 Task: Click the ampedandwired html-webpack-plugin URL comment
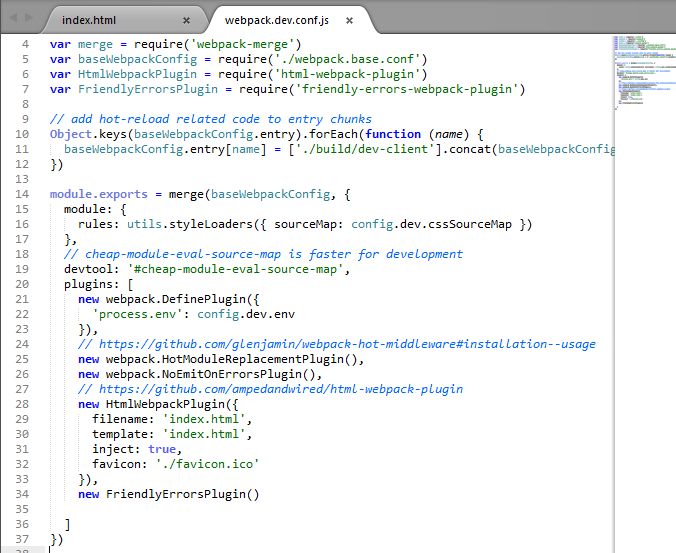tap(270, 389)
